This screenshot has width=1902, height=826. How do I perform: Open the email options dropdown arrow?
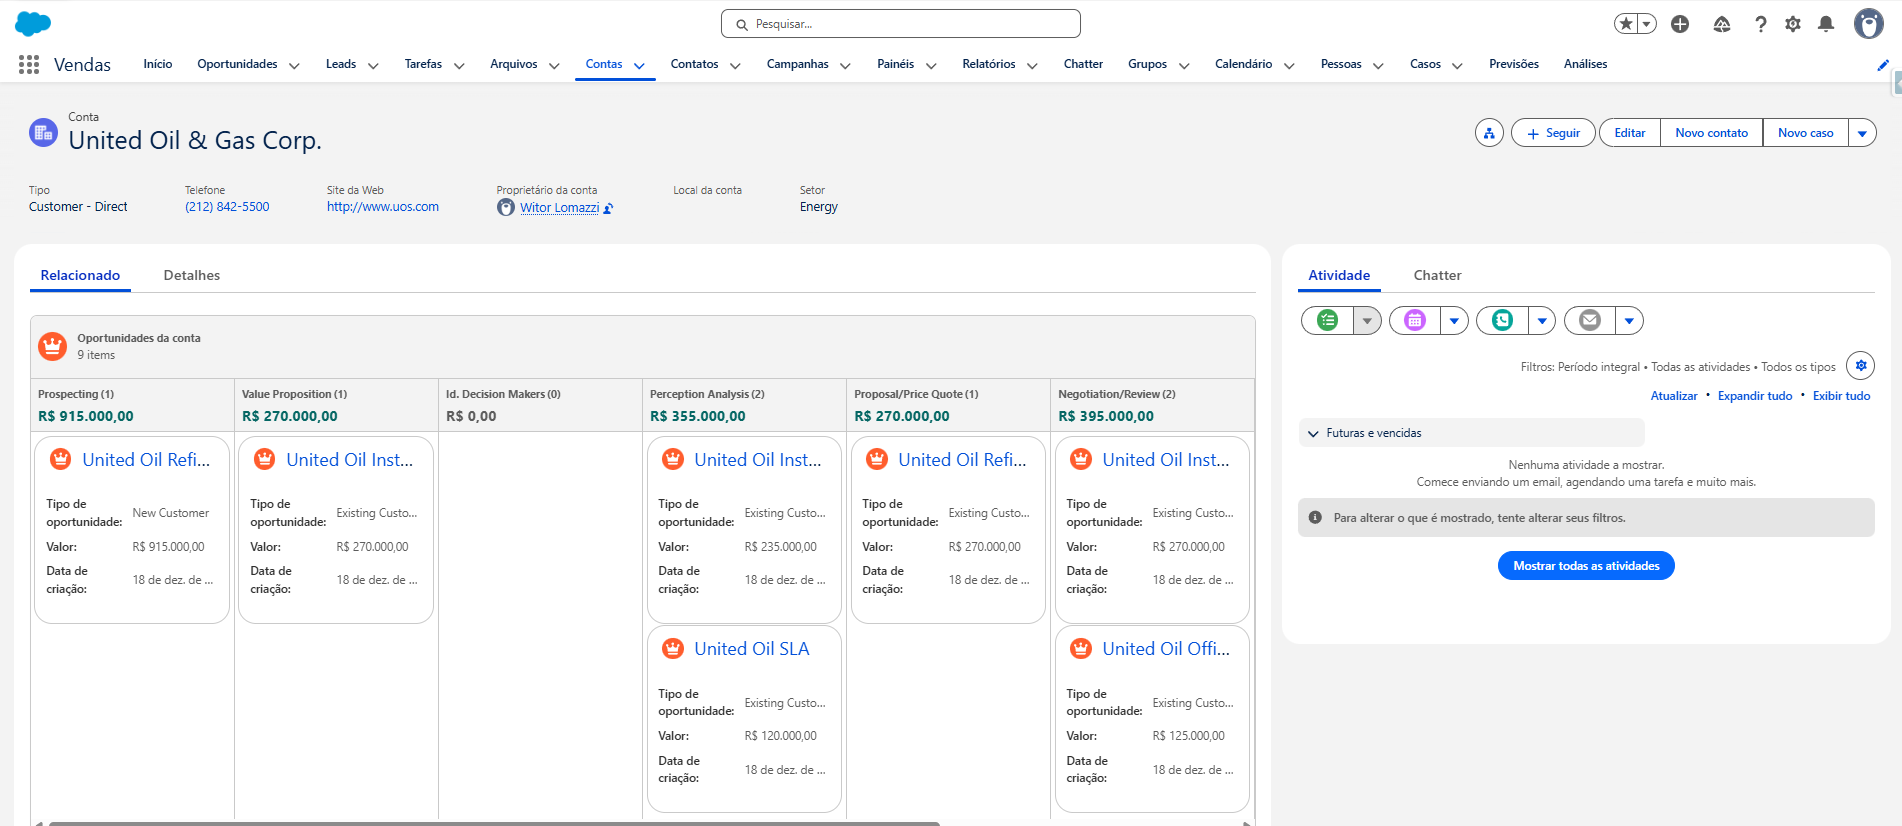coord(1629,320)
